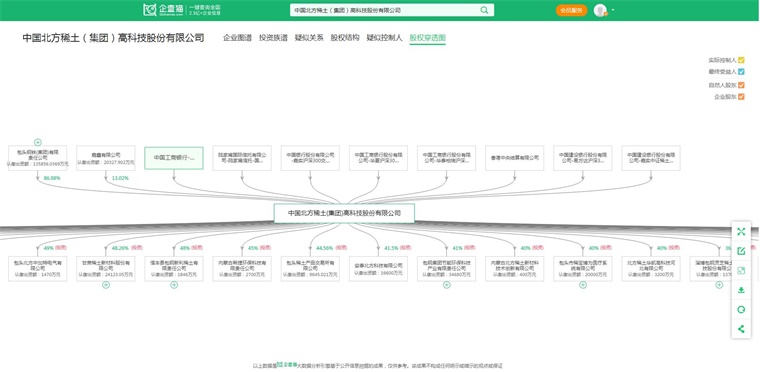Click the Qichamao logo icon
Screen dimensions: 760x372
tap(150, 10)
